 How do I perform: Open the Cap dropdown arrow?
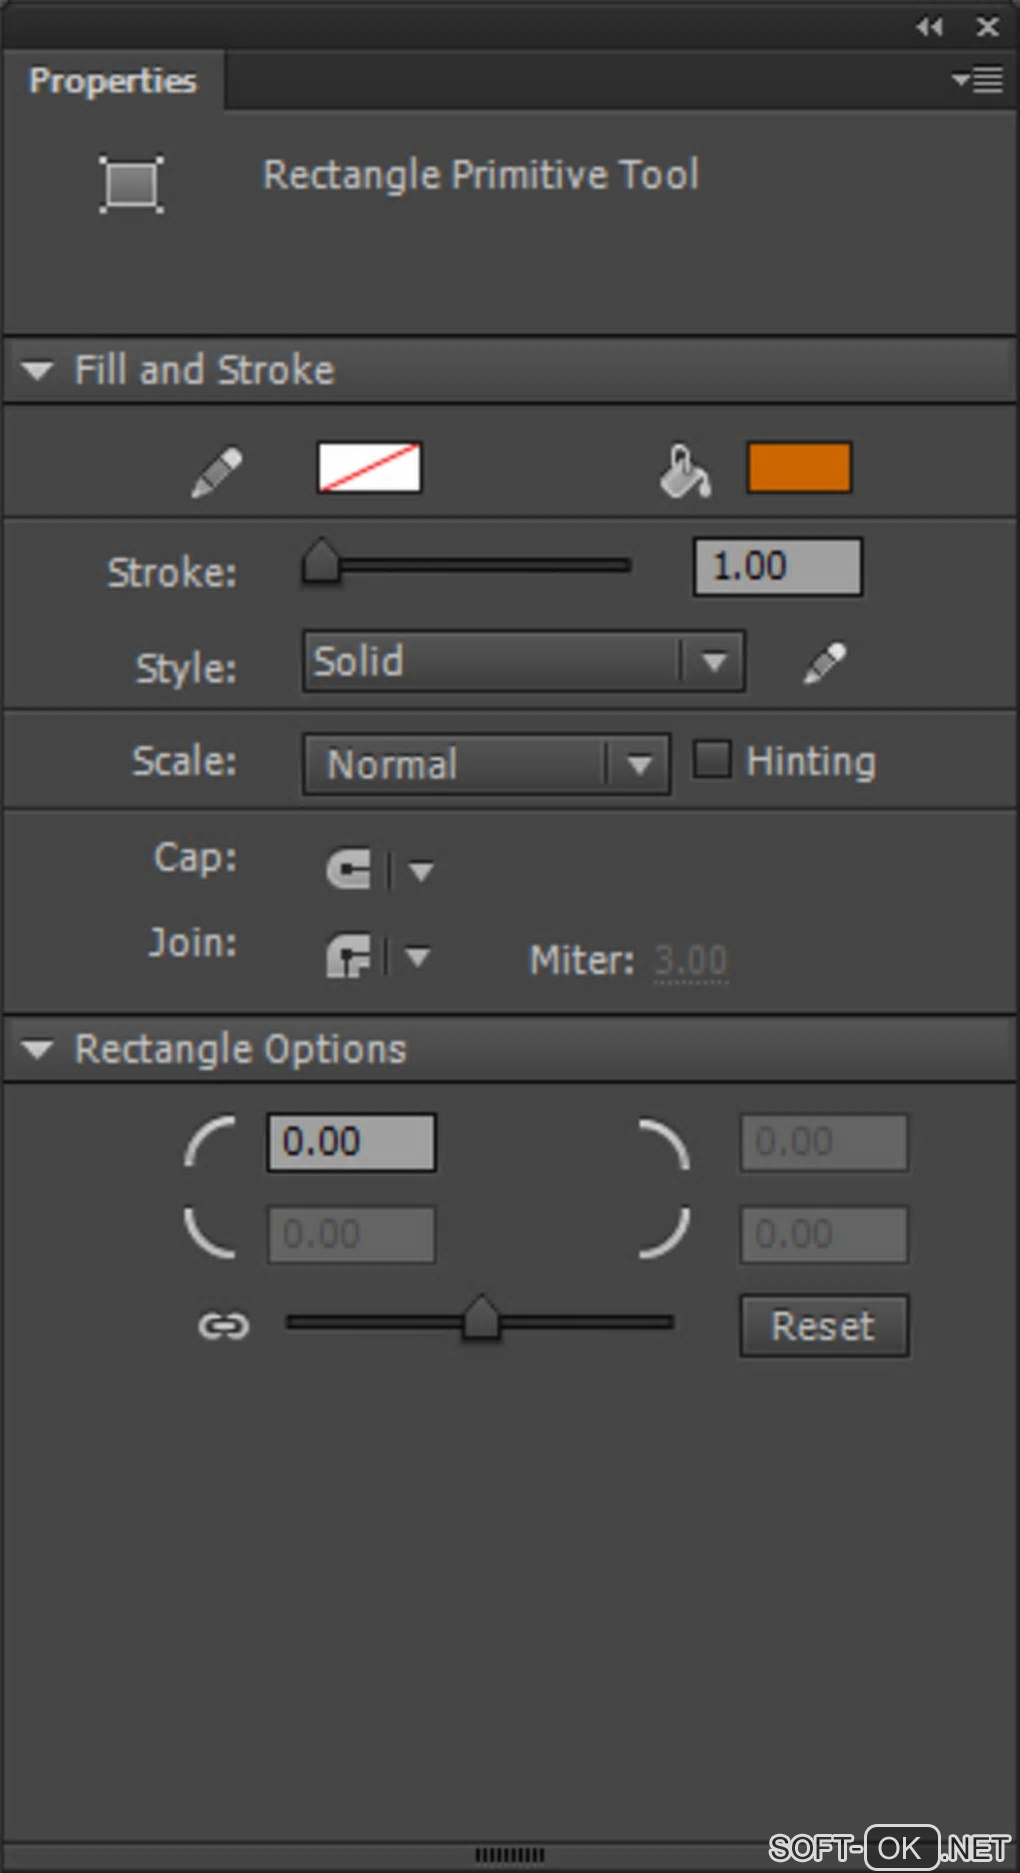pos(421,871)
